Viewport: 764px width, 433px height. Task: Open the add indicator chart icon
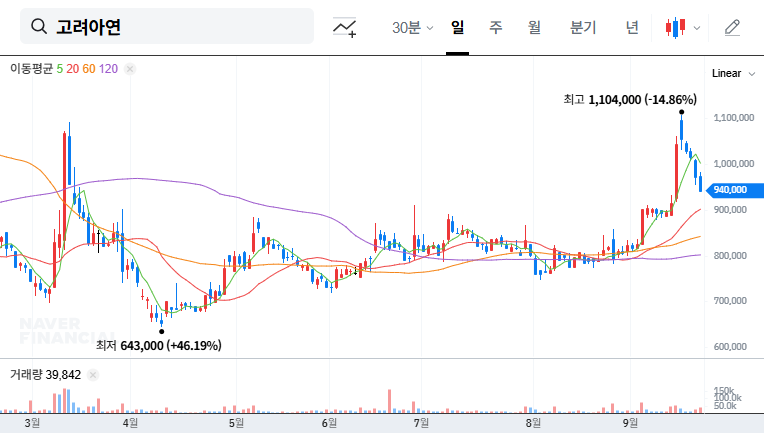(x=344, y=27)
